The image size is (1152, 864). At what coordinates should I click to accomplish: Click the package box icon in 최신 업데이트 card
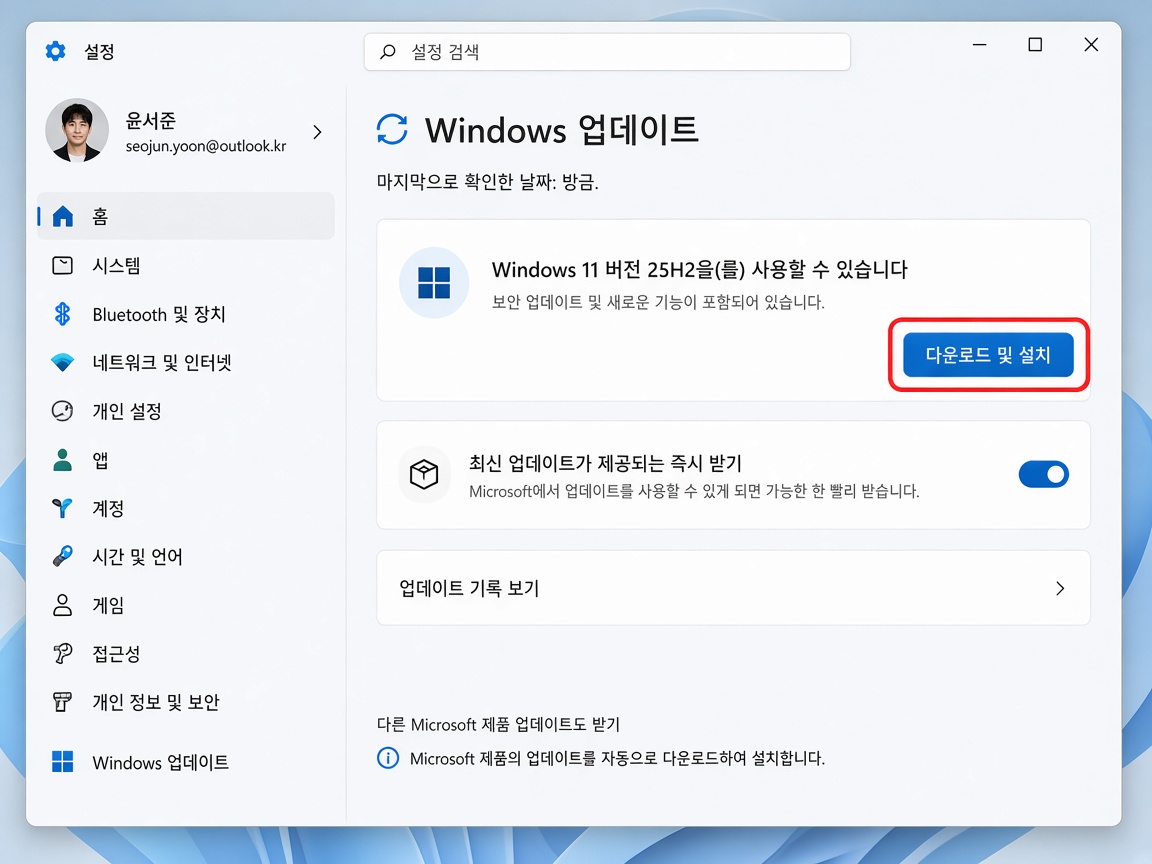pos(424,475)
